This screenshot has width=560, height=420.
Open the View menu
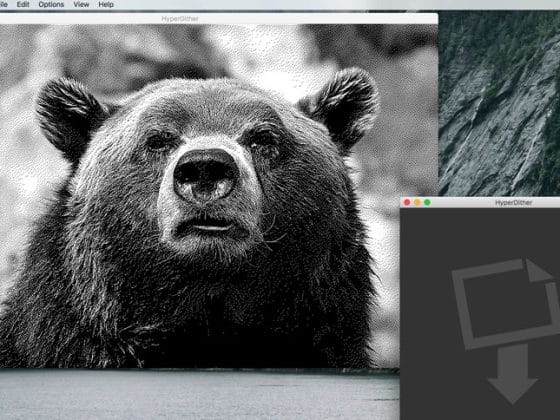[81, 4]
